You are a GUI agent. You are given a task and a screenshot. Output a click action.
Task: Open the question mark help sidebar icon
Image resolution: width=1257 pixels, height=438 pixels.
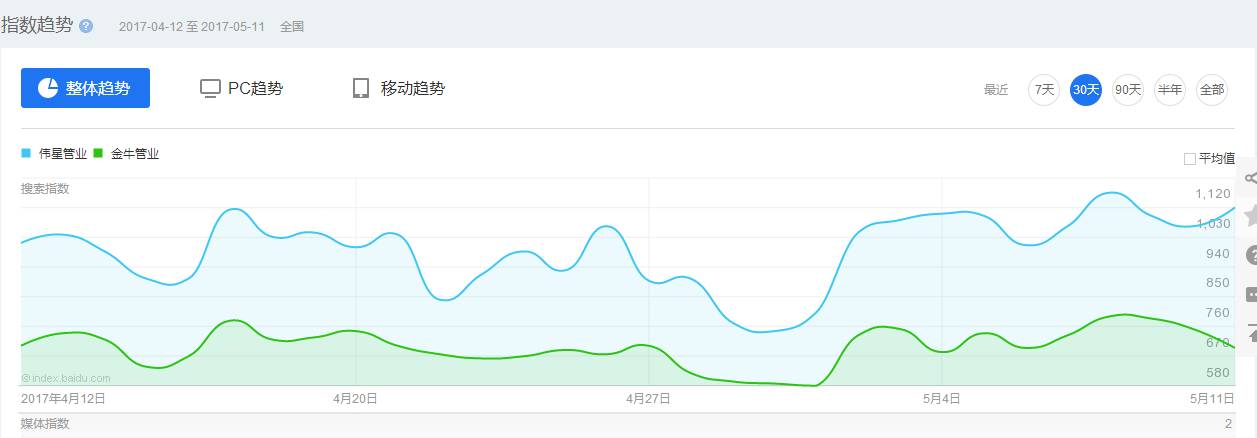(1250, 255)
